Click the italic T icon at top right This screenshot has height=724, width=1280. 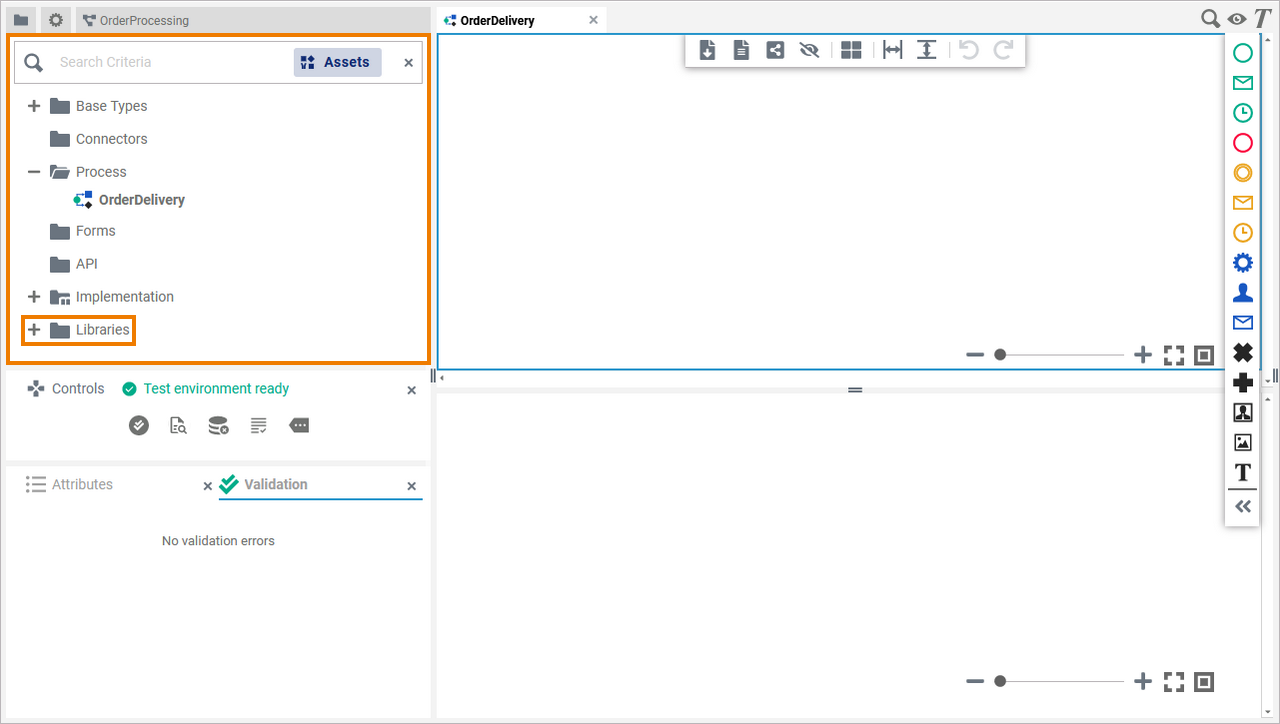pyautogui.click(x=1263, y=19)
